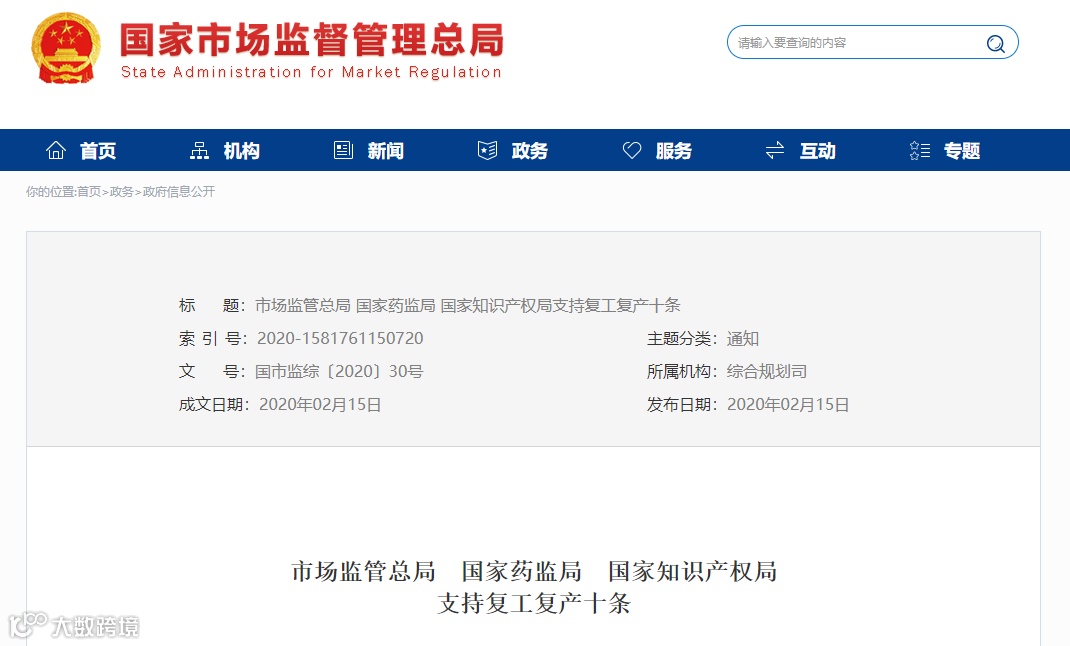Select the 主题分类 value 通知
1070x646 pixels.
(742, 338)
